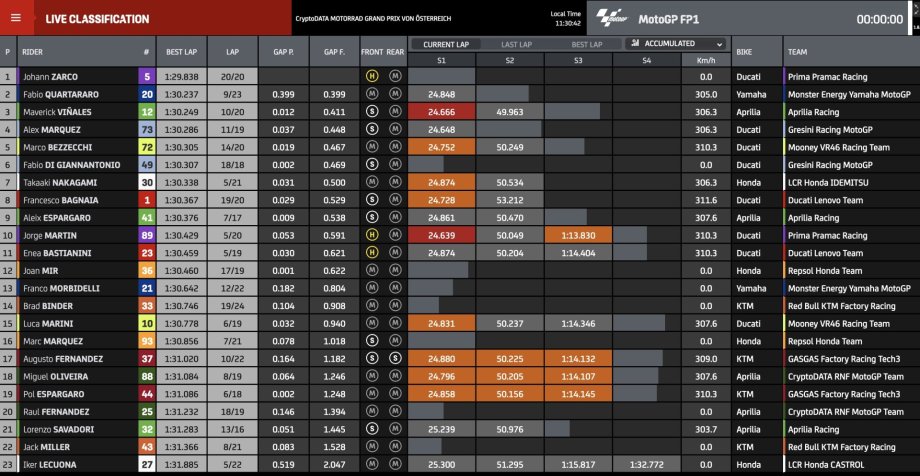This screenshot has height=476, width=920.
Task: Click best lap time 1:29.838
Action: [x=181, y=77]
